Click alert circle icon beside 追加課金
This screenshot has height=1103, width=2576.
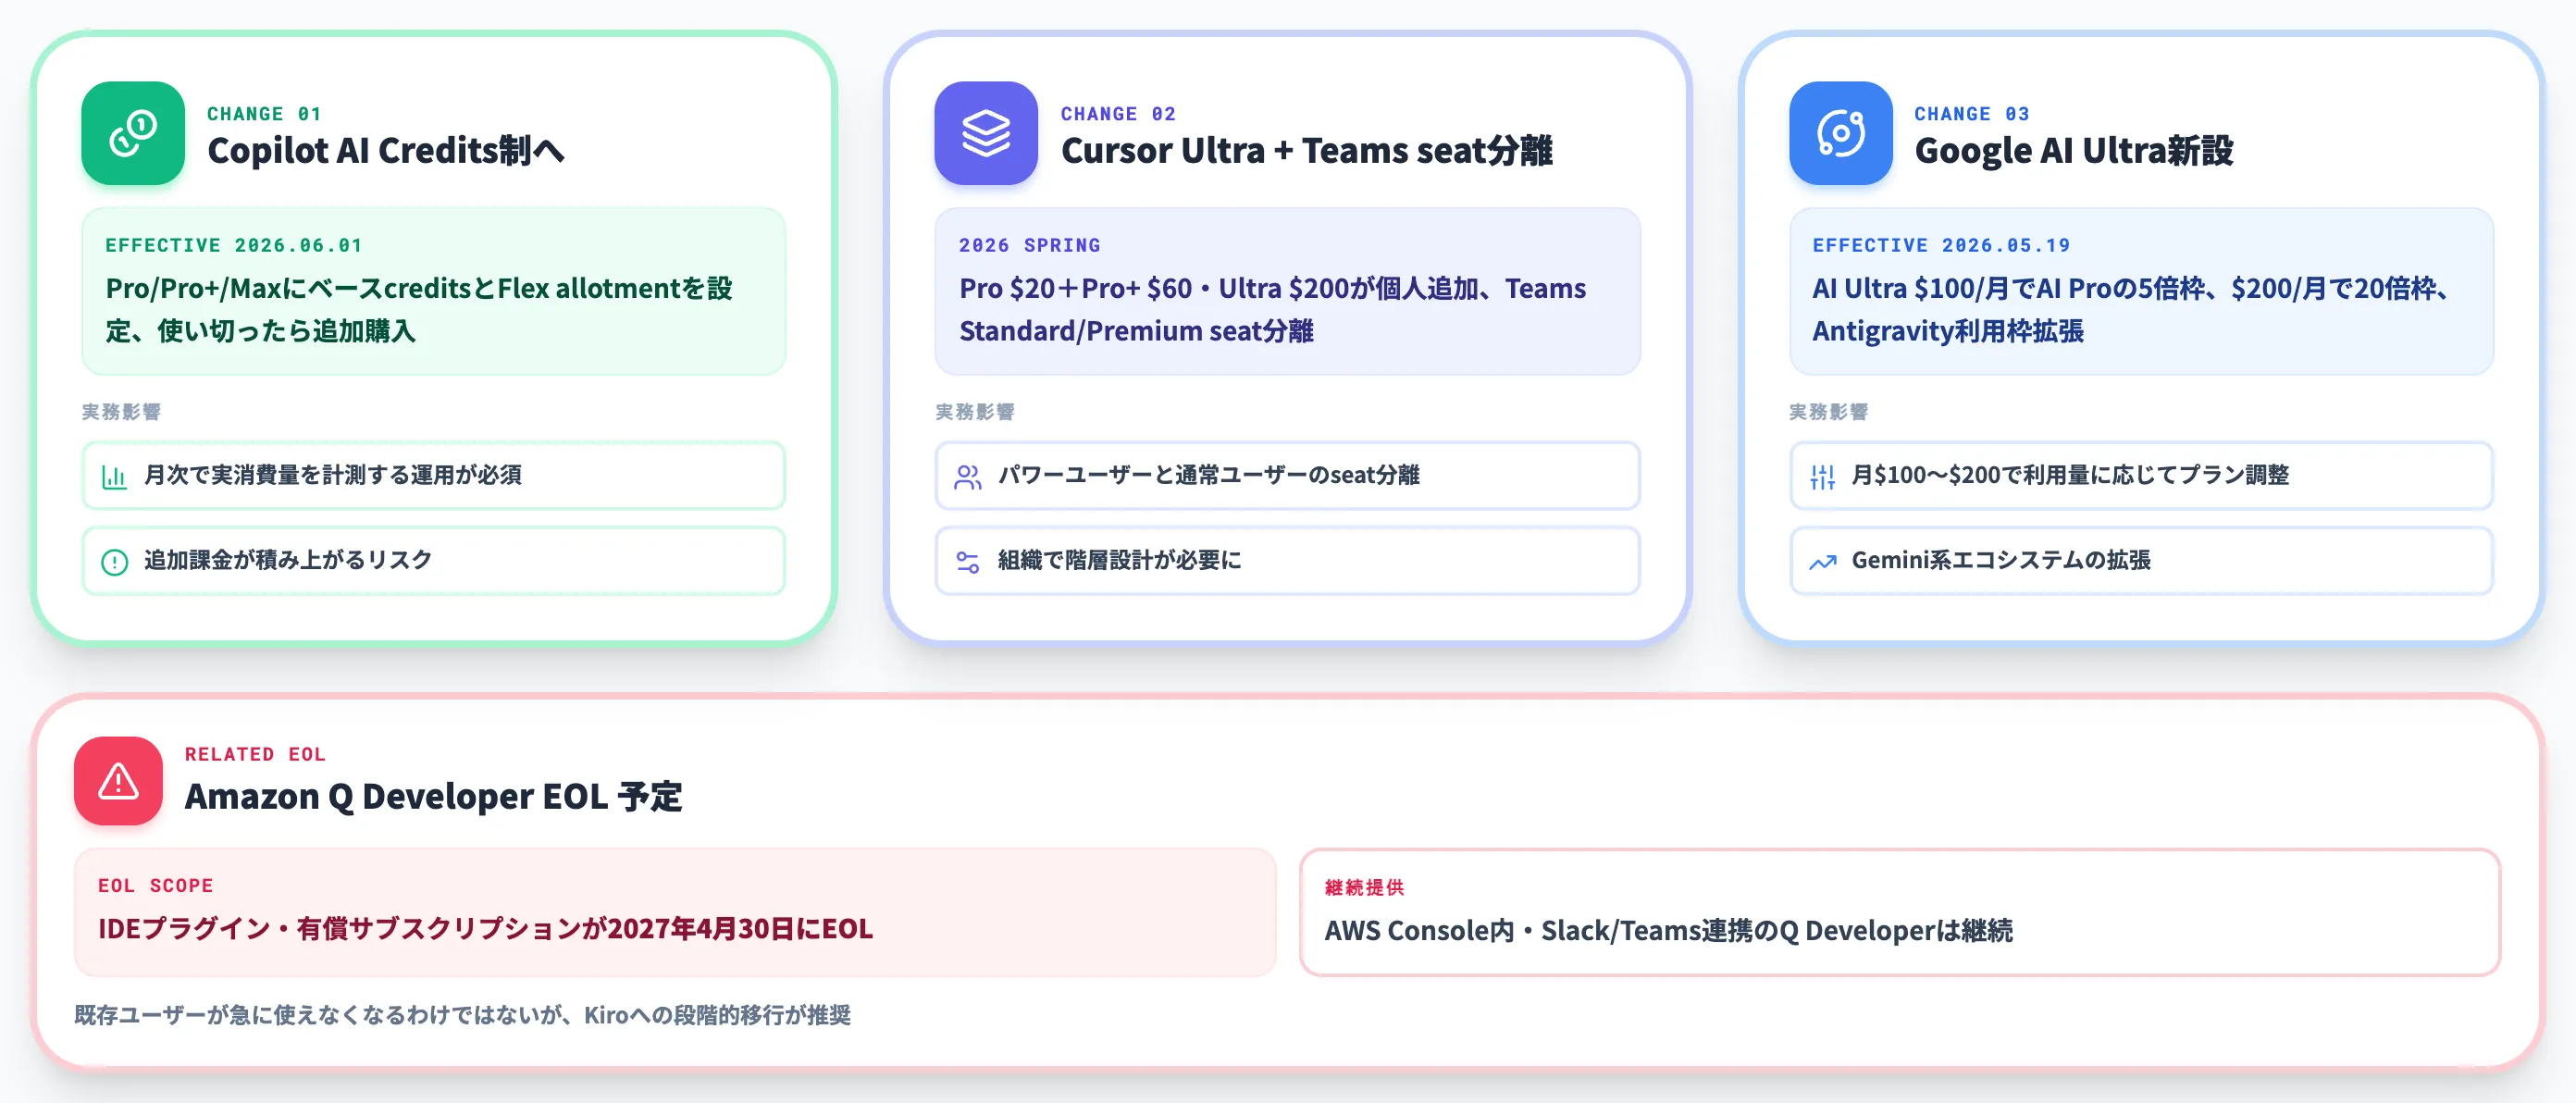(115, 562)
